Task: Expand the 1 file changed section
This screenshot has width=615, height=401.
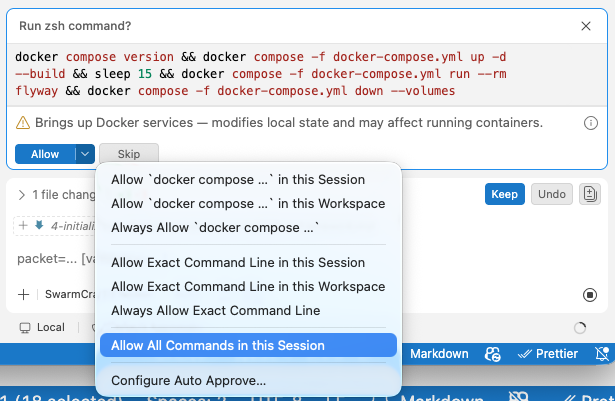Action: pos(22,195)
